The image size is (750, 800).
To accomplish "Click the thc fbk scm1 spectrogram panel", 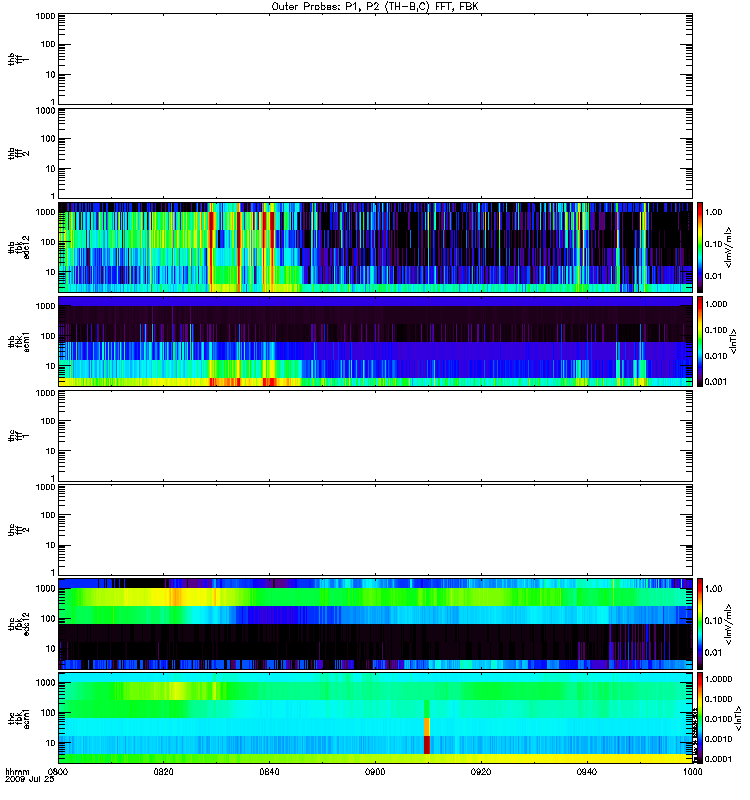I will [x=376, y=718].
